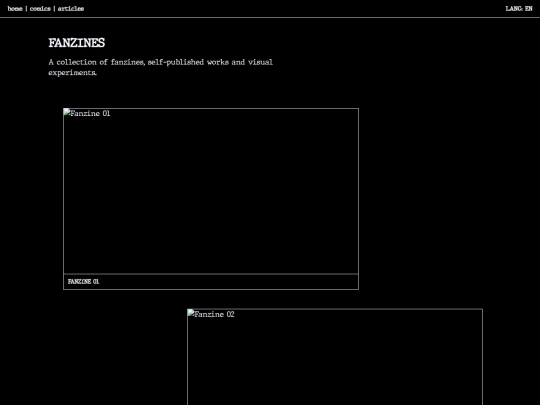Switch language via LANG: EN
Image resolution: width=540 pixels, height=405 pixels.
[519, 9]
